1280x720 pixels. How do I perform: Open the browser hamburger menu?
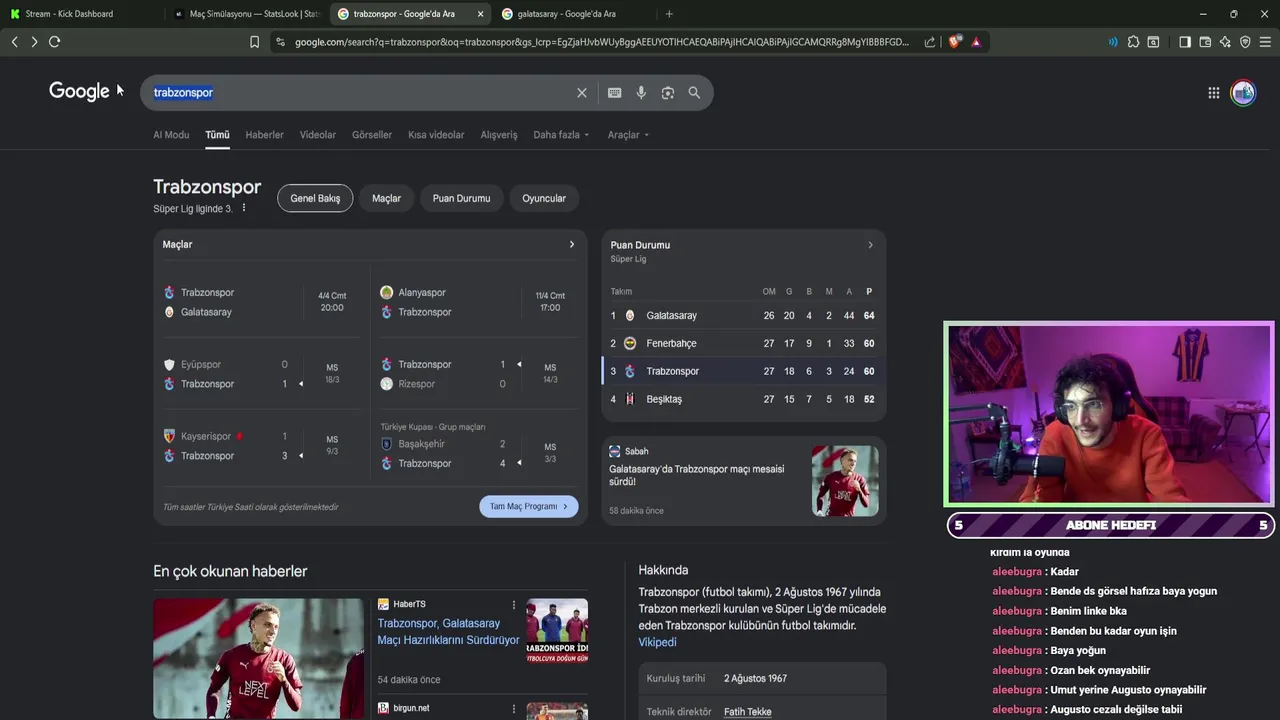pyautogui.click(x=1265, y=42)
